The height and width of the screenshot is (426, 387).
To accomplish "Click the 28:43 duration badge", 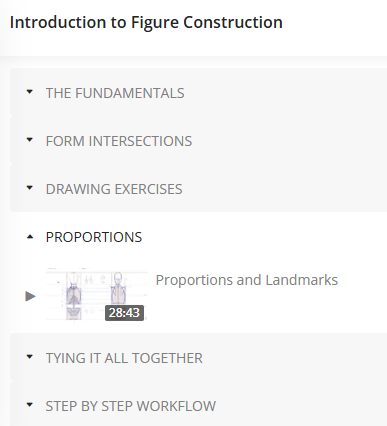I will coord(124,313).
